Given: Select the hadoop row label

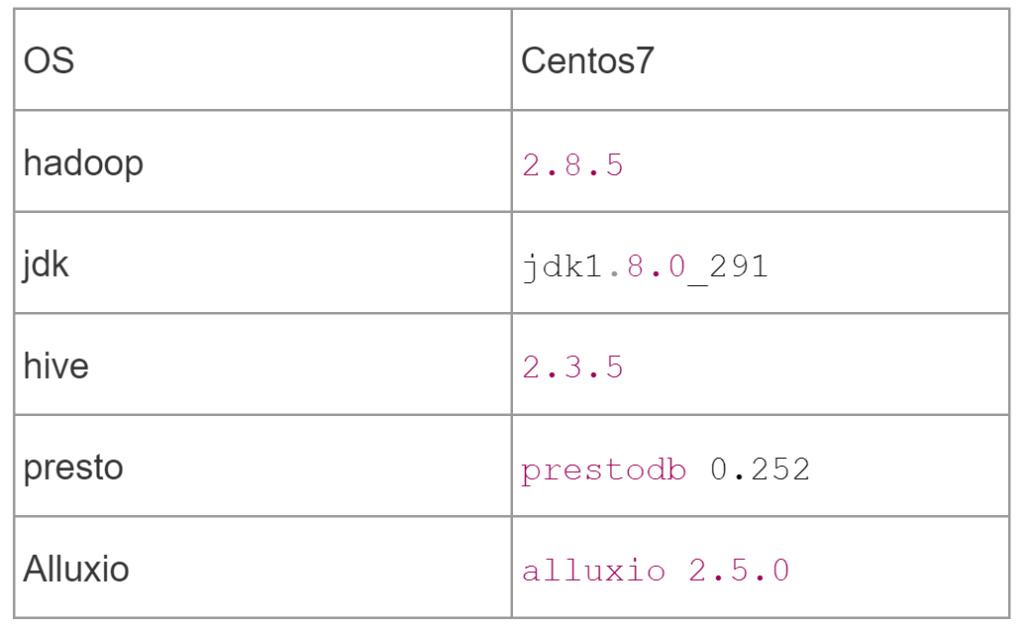Looking at the screenshot, I should (83, 163).
